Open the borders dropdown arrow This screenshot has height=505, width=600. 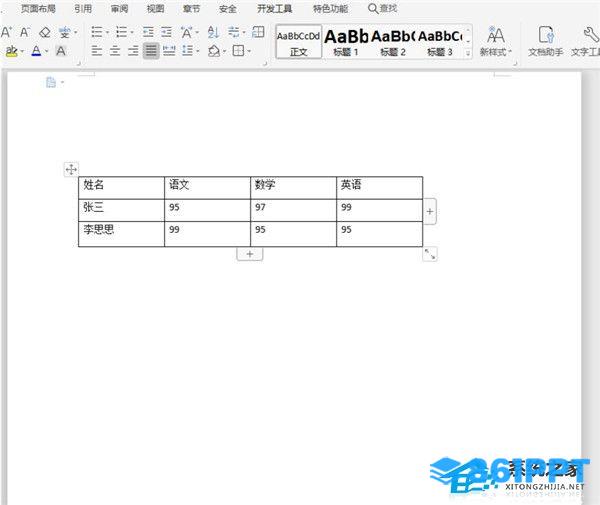pyautogui.click(x=249, y=51)
